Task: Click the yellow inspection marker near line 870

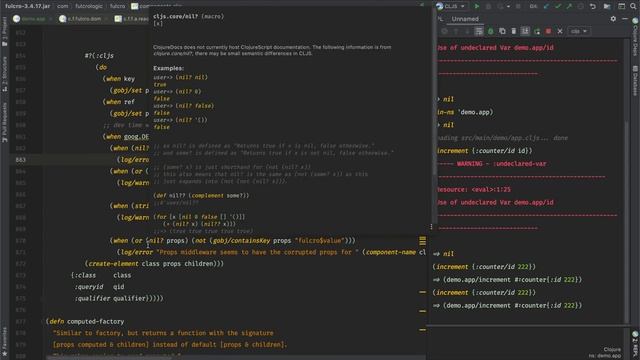Action: pos(422,241)
